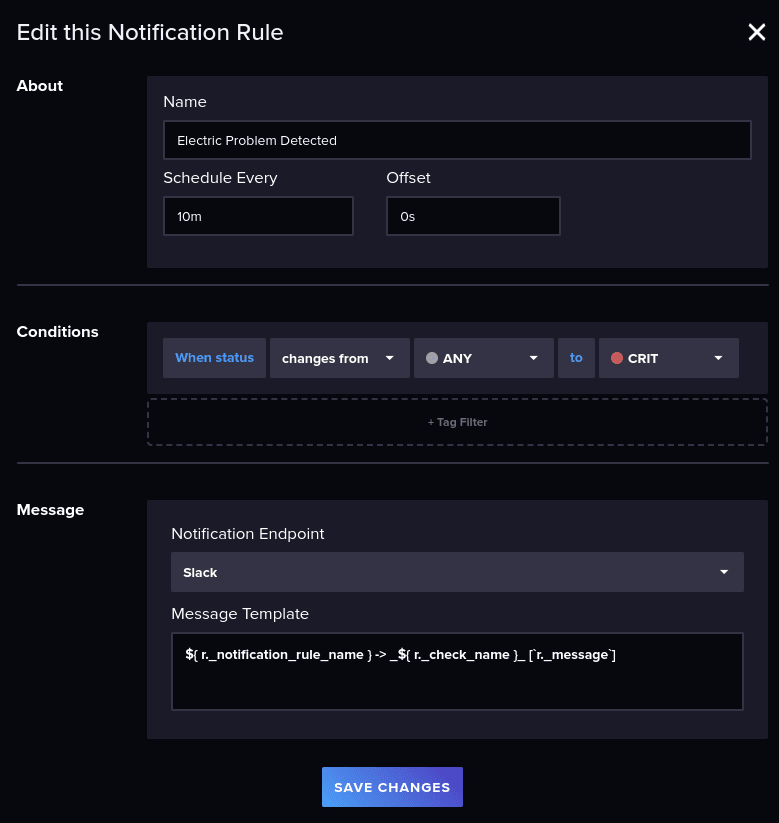Open the Notification Endpoint dropdown showing Slack
The height and width of the screenshot is (823, 779).
(457, 571)
